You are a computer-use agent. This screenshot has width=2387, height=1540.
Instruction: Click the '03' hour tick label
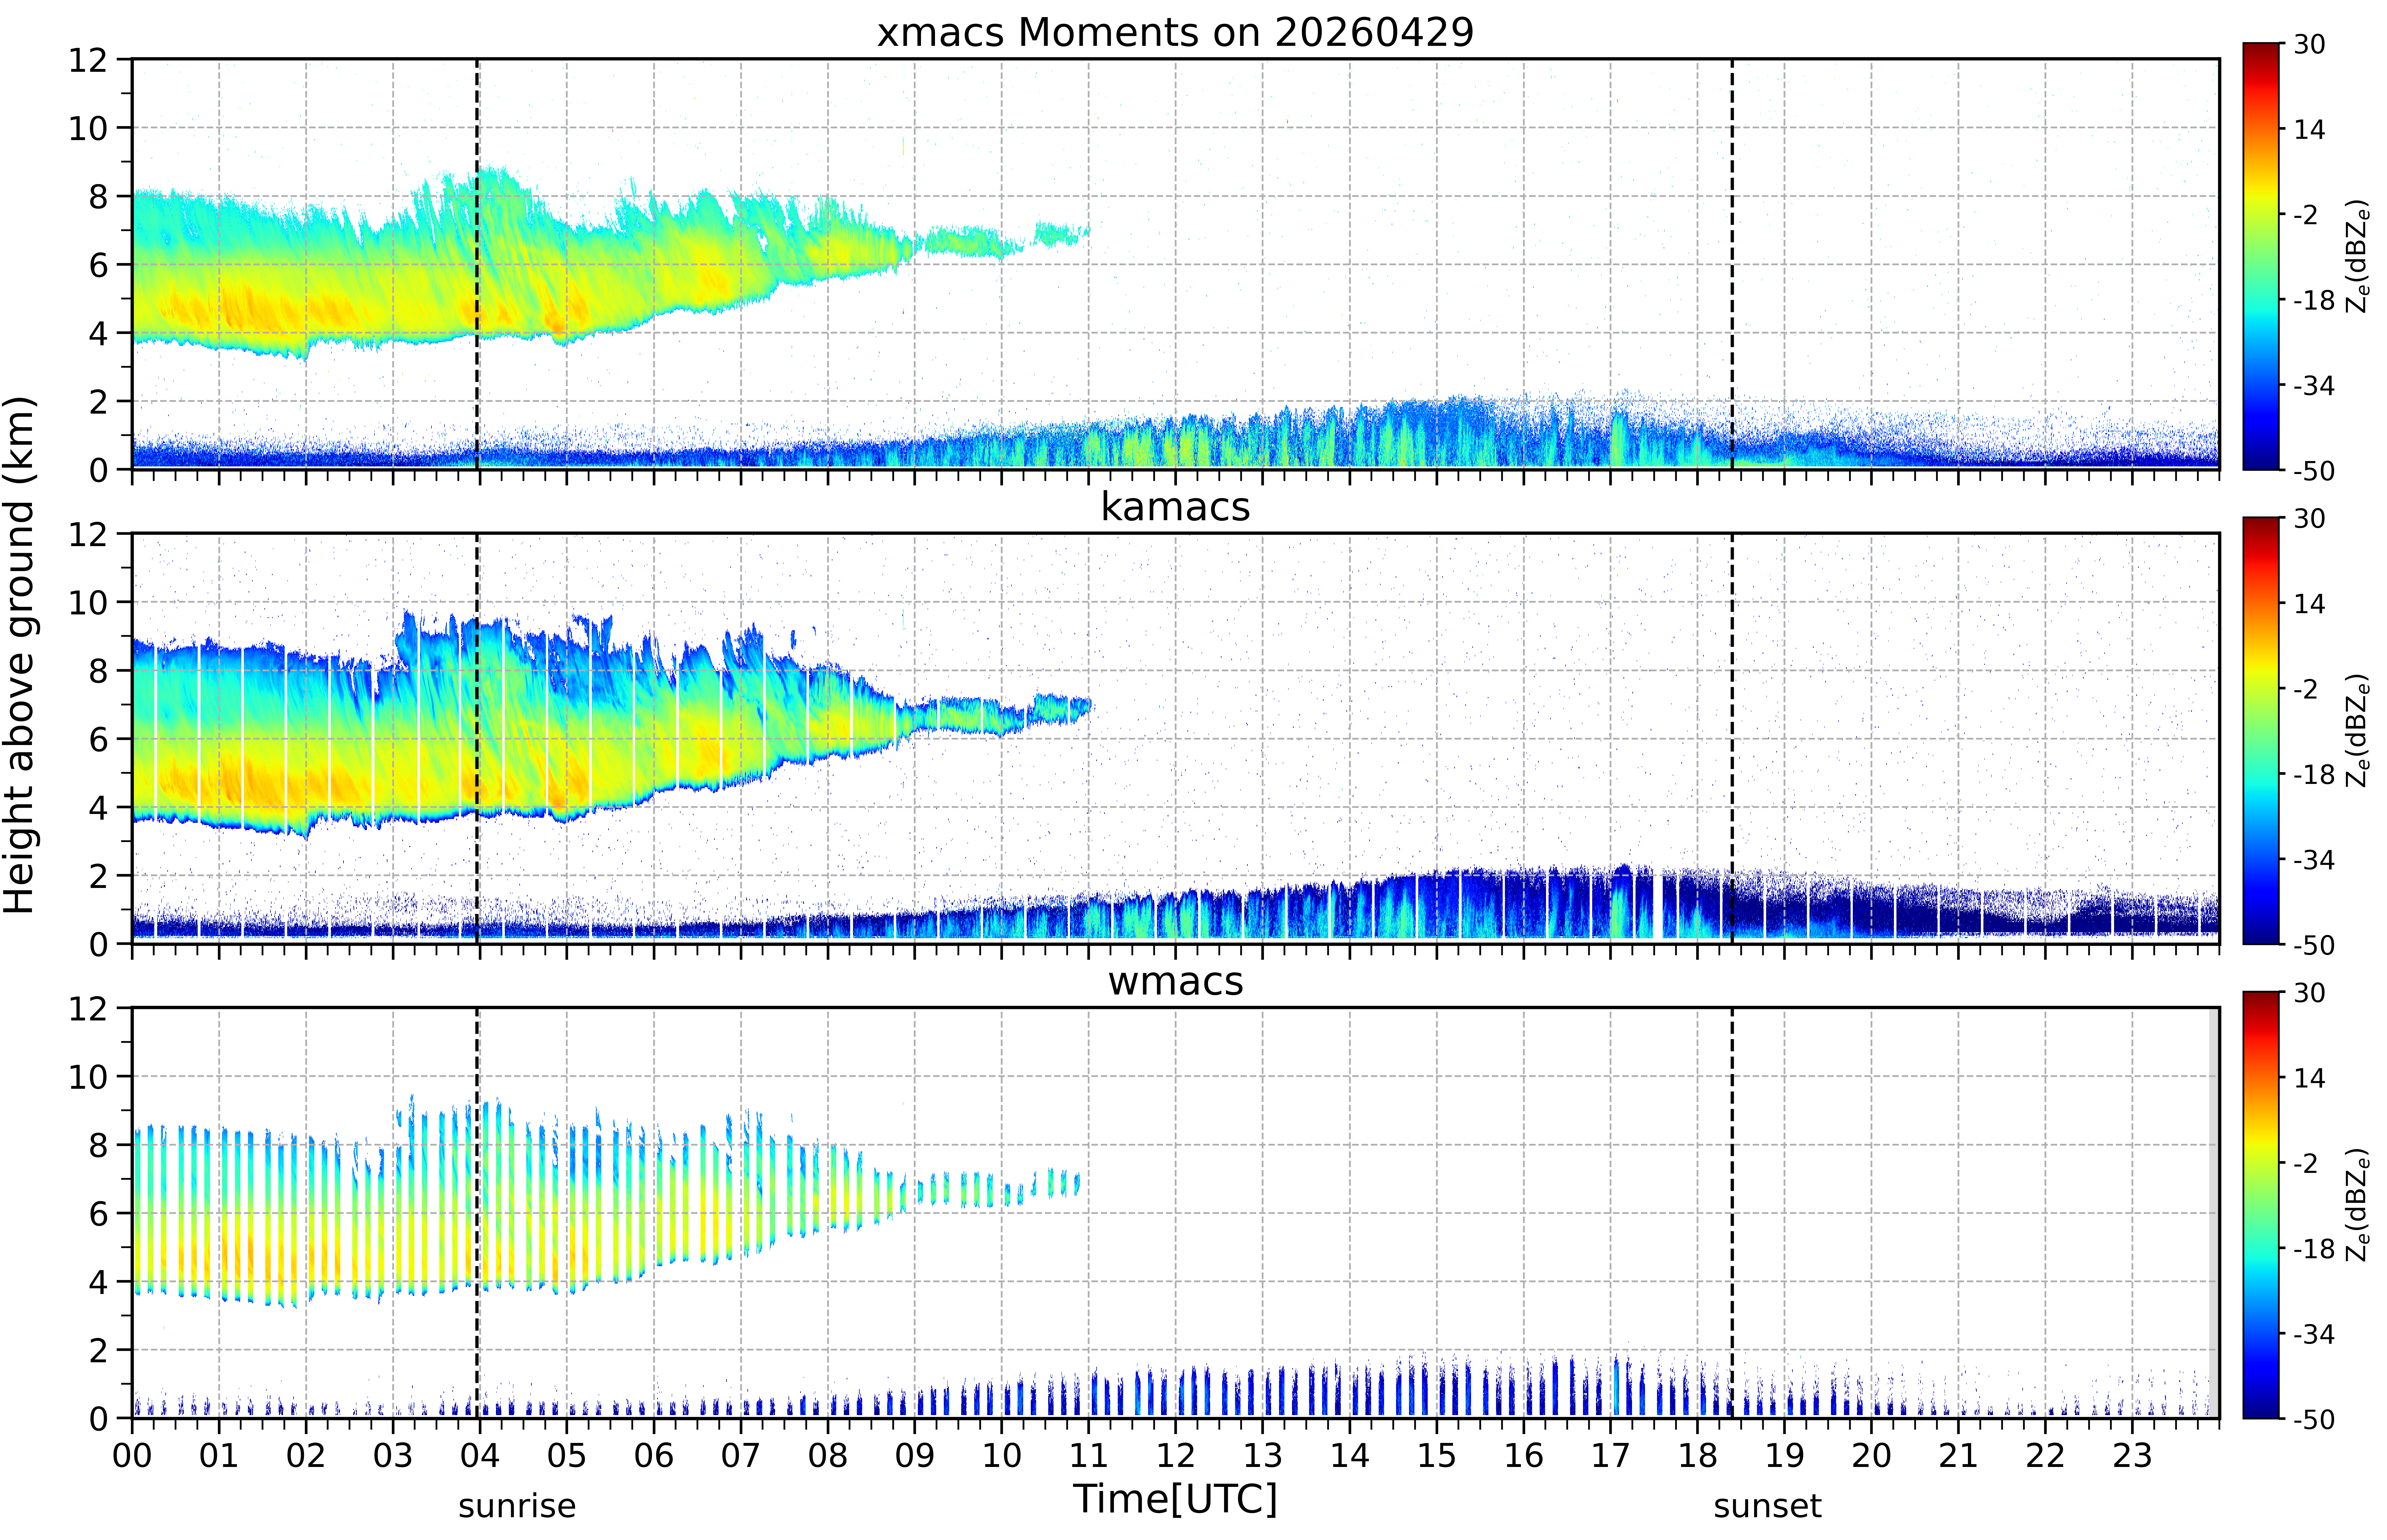tap(393, 1456)
